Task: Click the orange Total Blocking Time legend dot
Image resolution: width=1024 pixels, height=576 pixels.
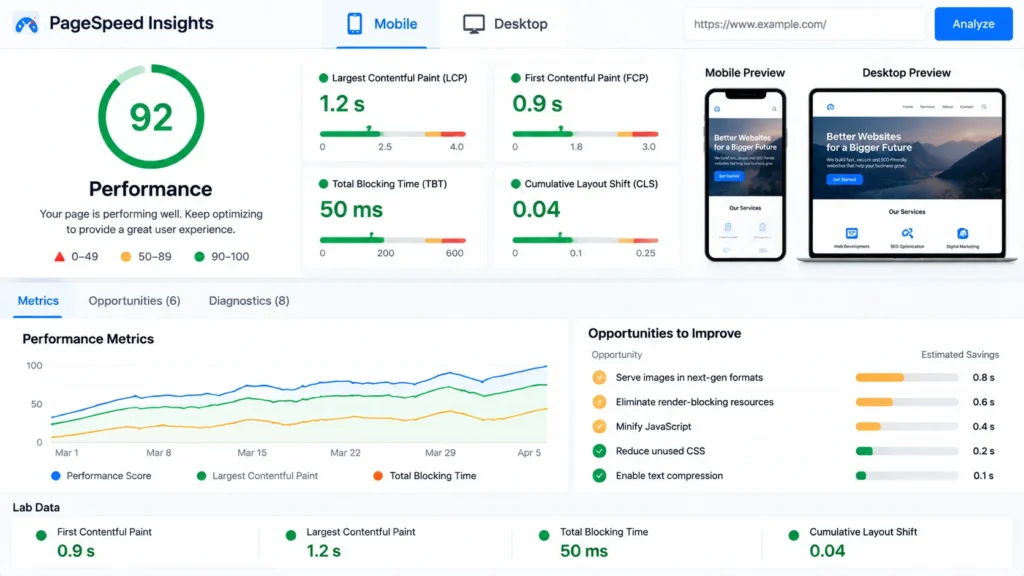Action: click(378, 476)
